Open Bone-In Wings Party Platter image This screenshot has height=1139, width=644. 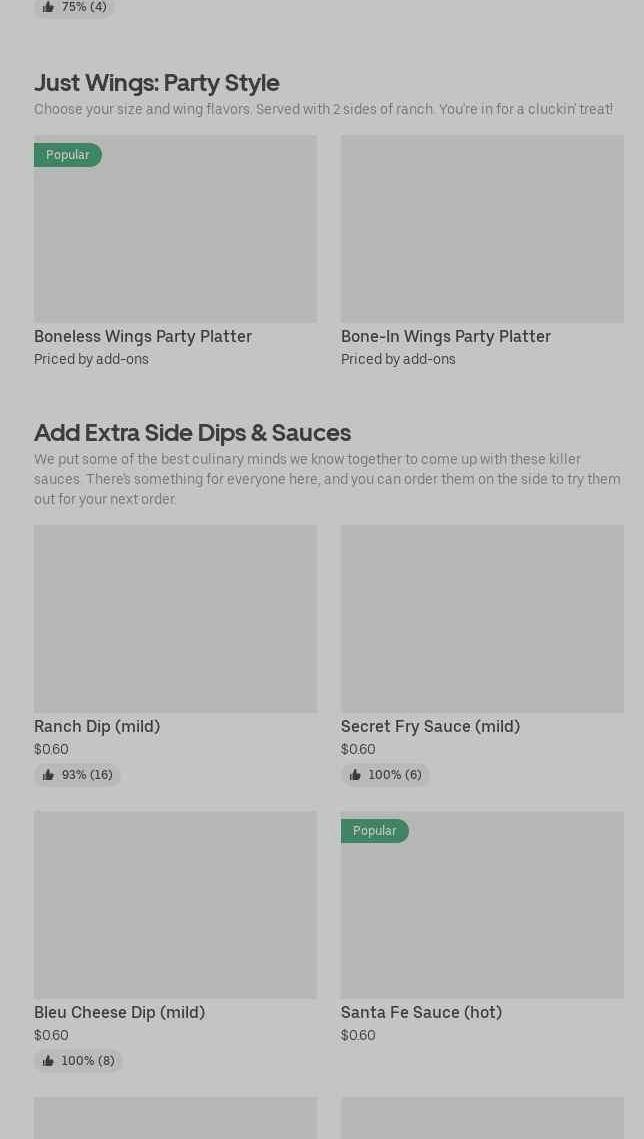coord(482,229)
